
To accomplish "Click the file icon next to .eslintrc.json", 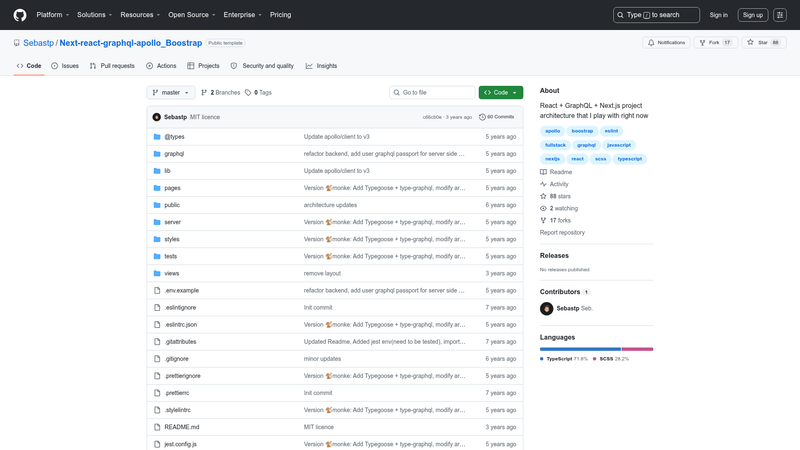I will pos(157,324).
